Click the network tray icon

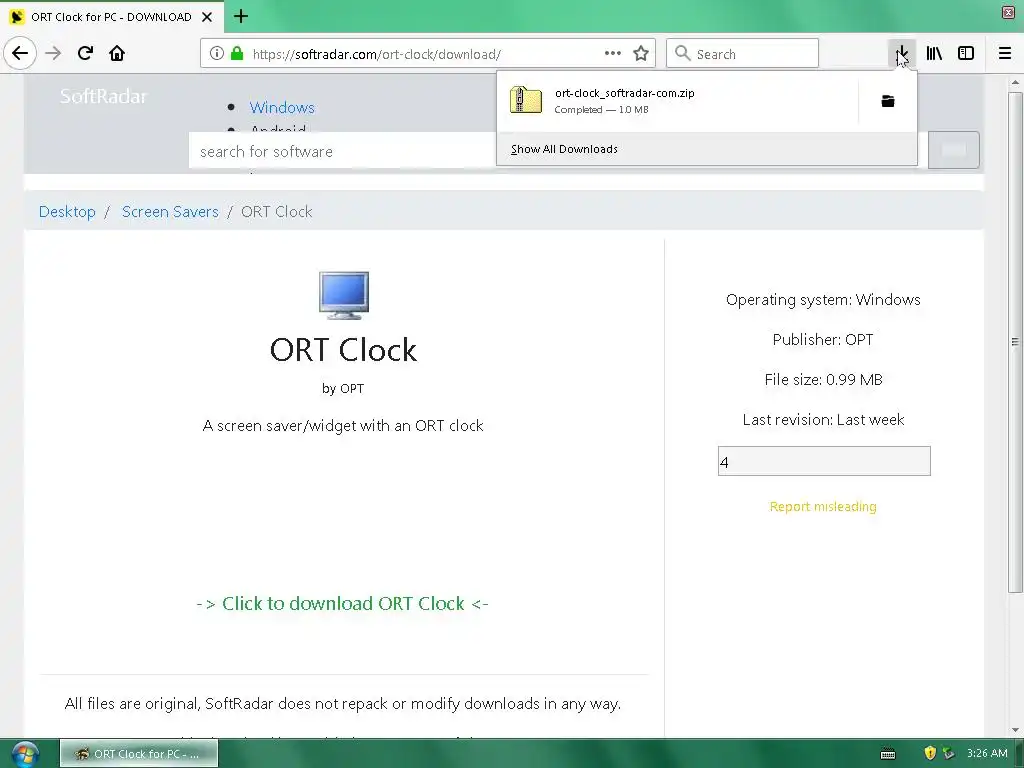pyautogui.click(x=949, y=754)
